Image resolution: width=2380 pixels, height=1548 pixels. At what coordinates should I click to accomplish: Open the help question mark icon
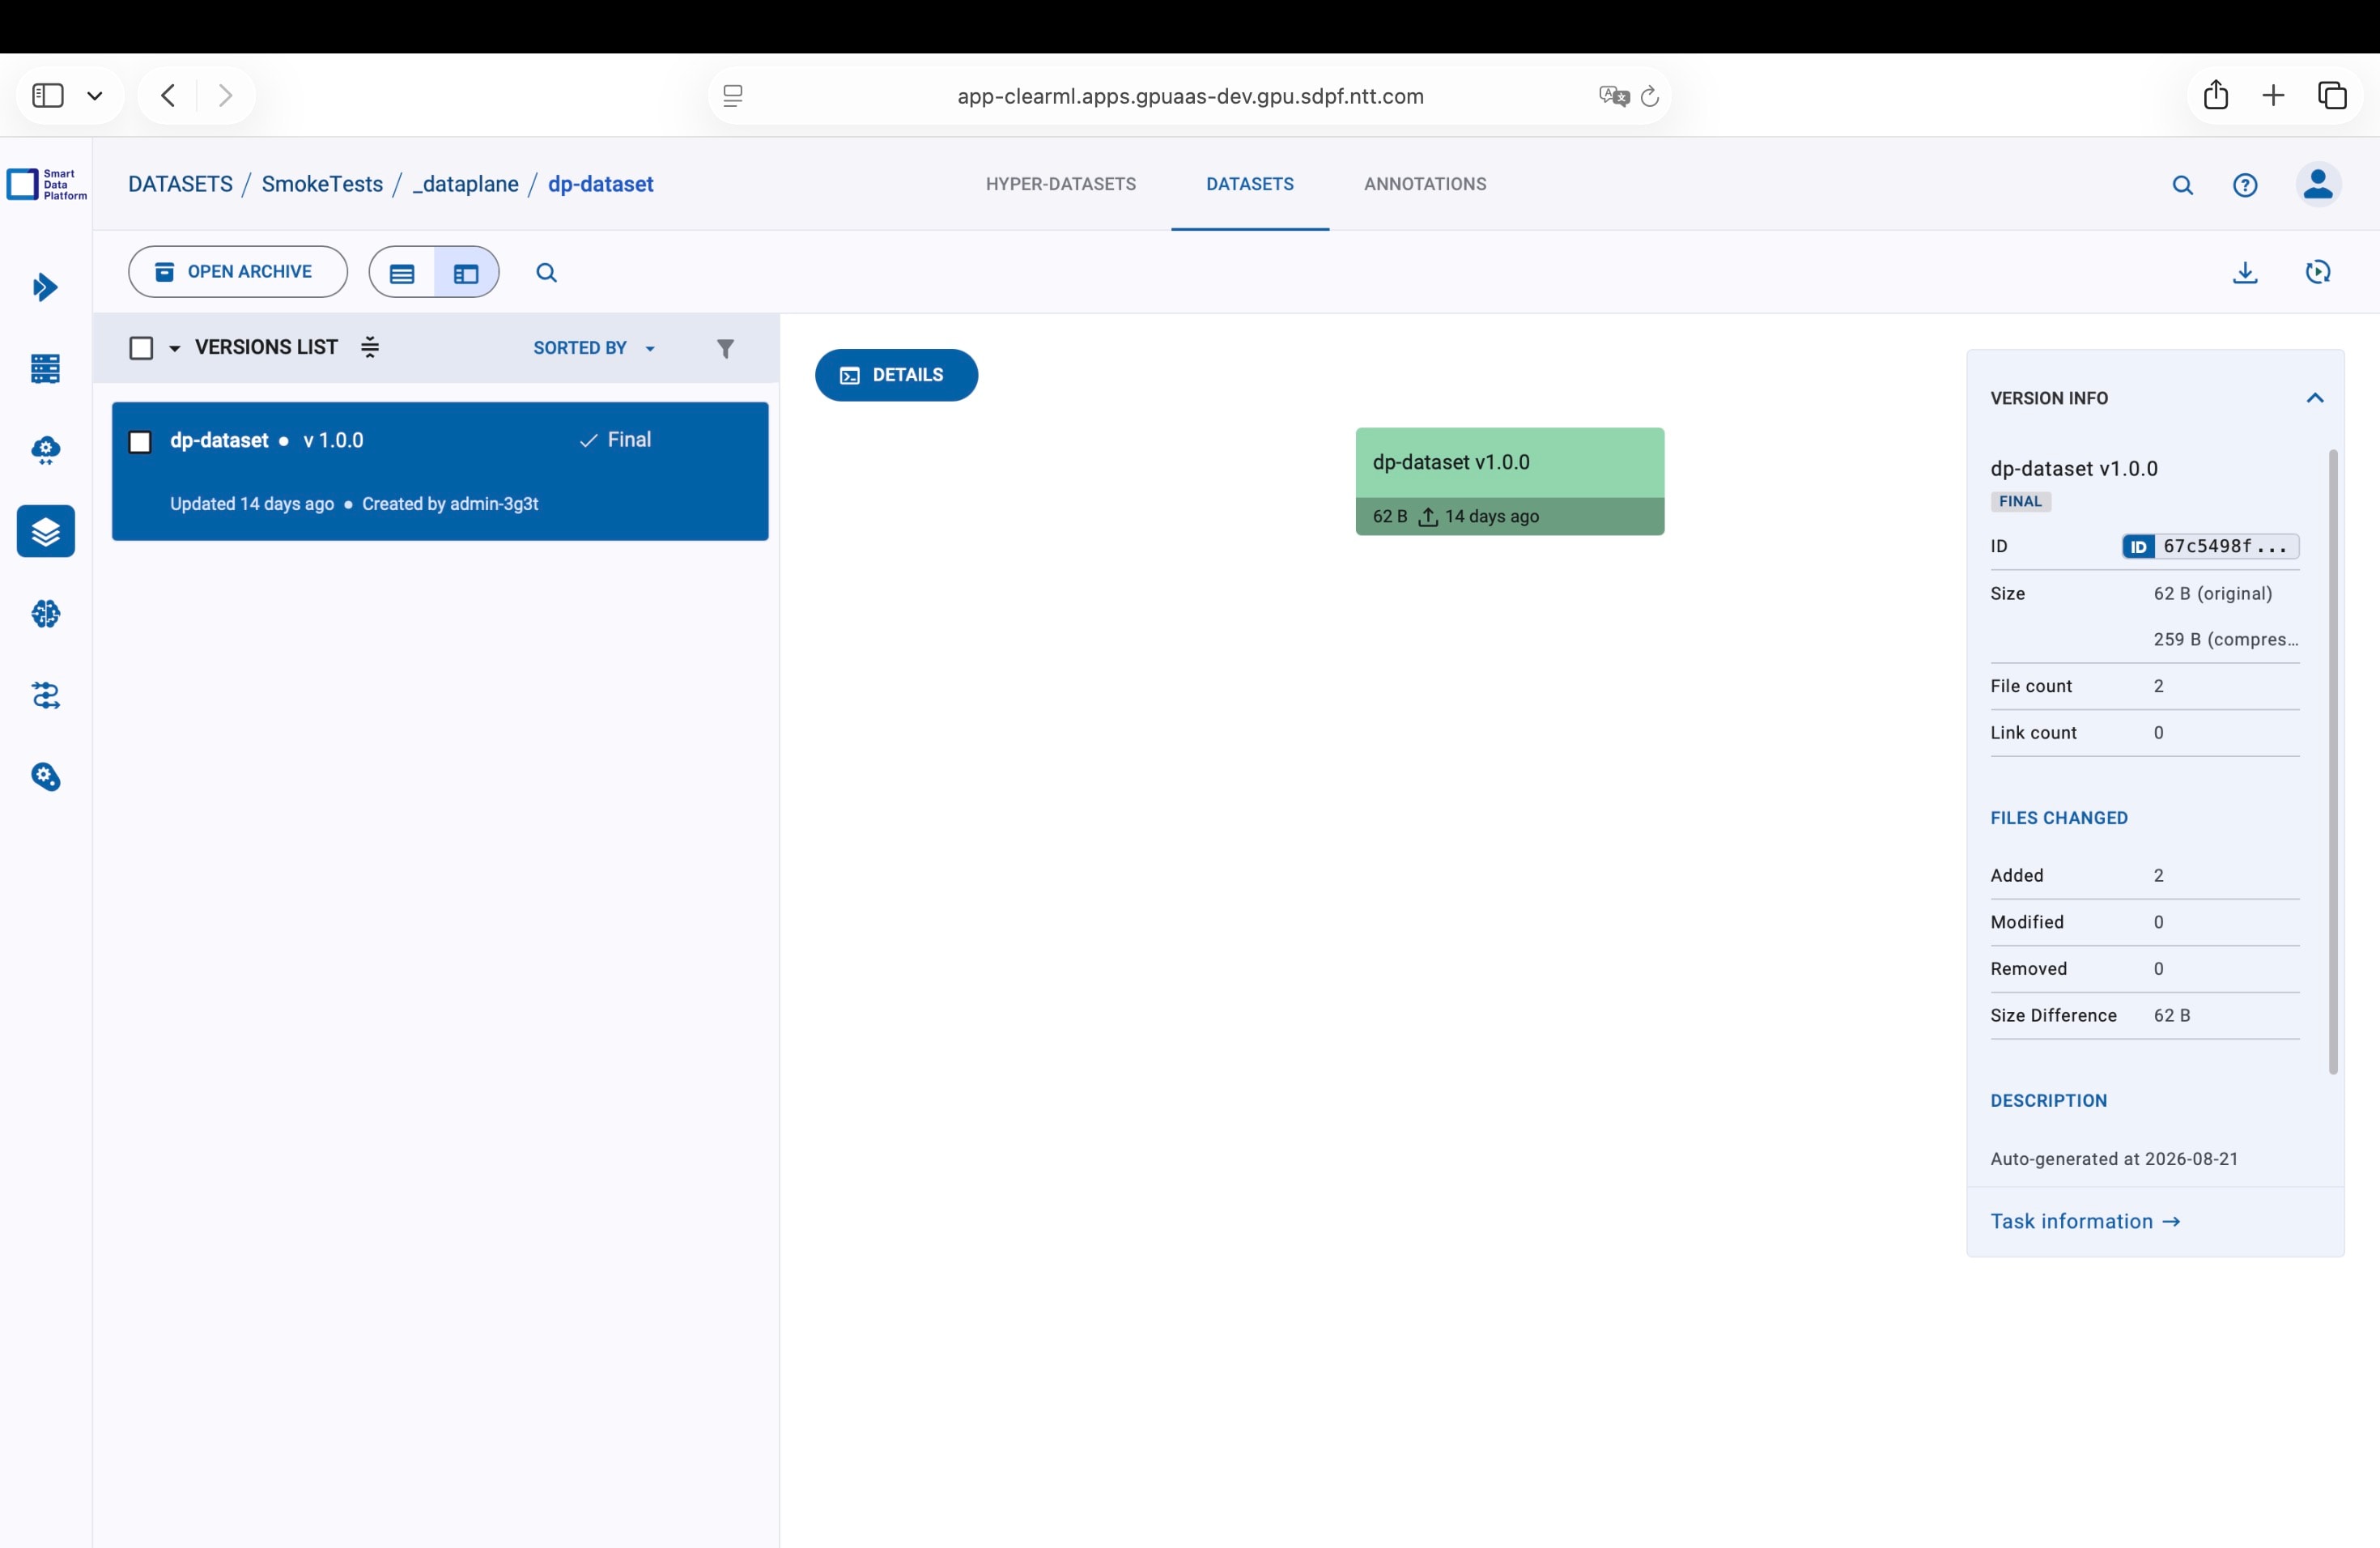(x=2245, y=185)
